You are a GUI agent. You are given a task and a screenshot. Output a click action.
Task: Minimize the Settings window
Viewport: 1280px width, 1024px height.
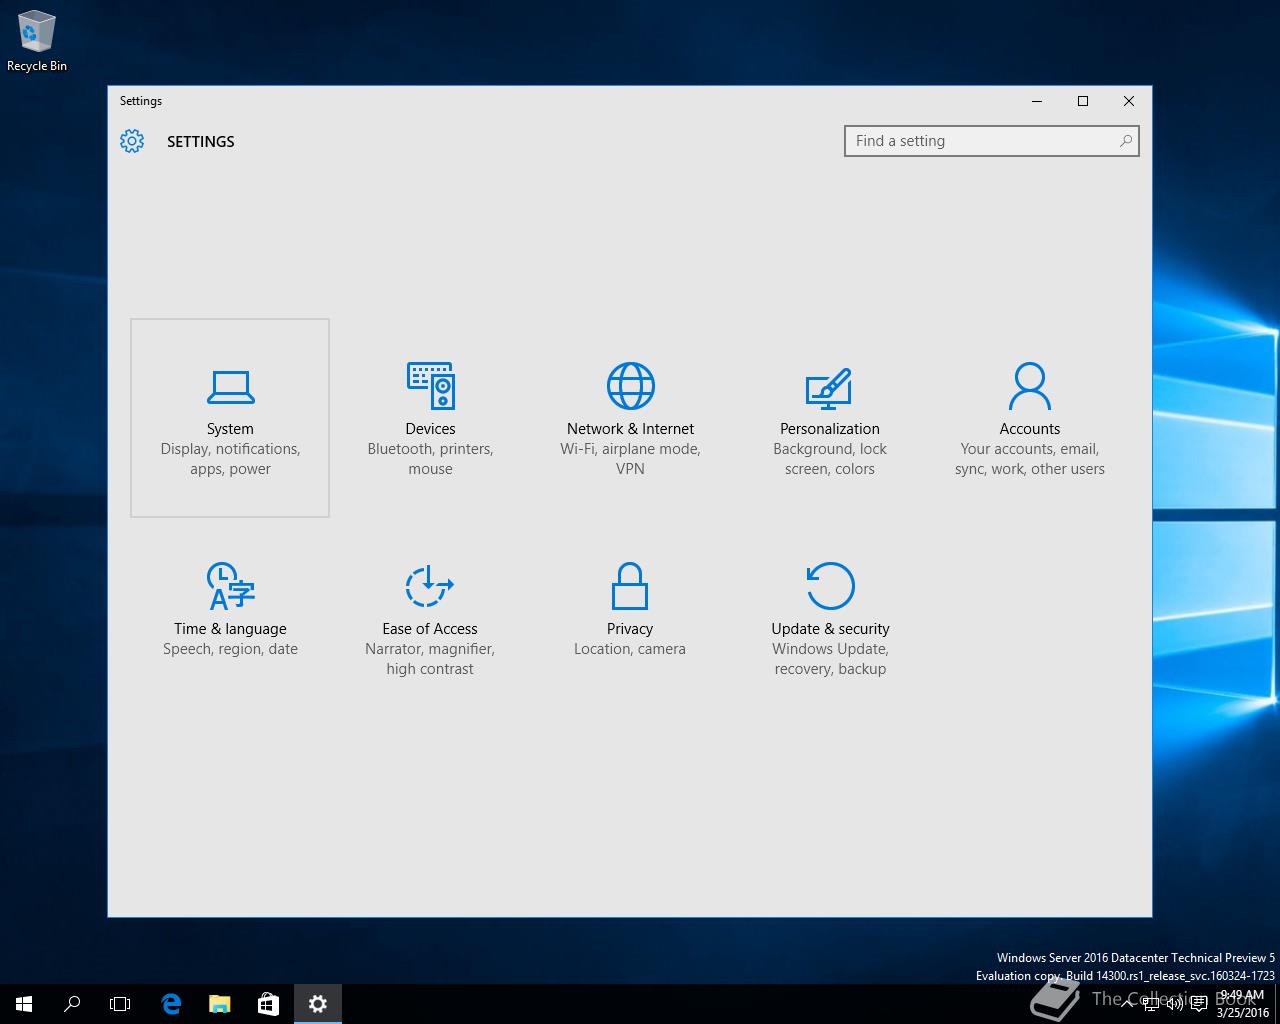pos(1037,101)
